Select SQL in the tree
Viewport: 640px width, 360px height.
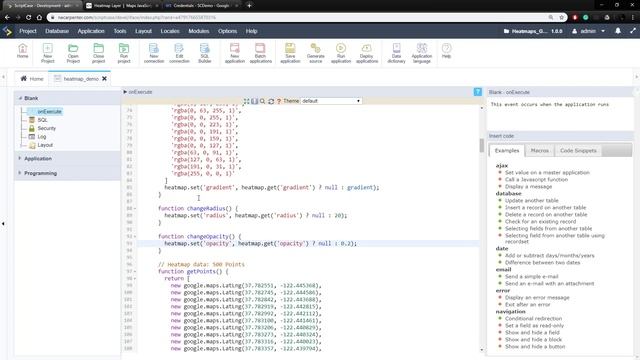pyautogui.click(x=42, y=120)
